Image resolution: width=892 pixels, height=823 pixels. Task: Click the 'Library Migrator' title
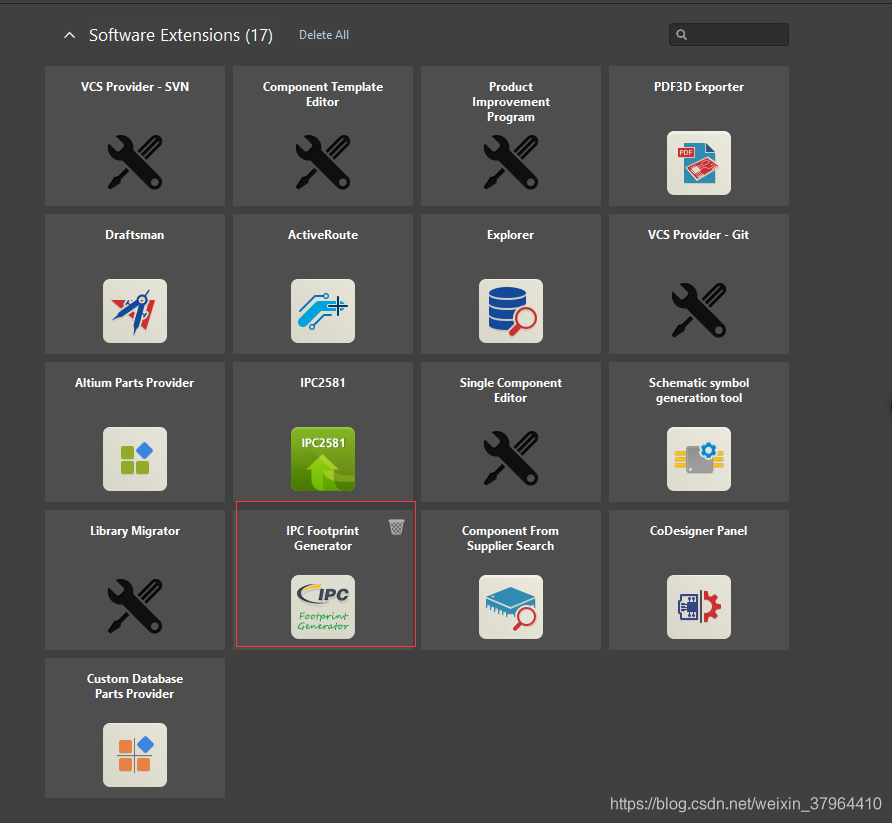pyautogui.click(x=135, y=531)
